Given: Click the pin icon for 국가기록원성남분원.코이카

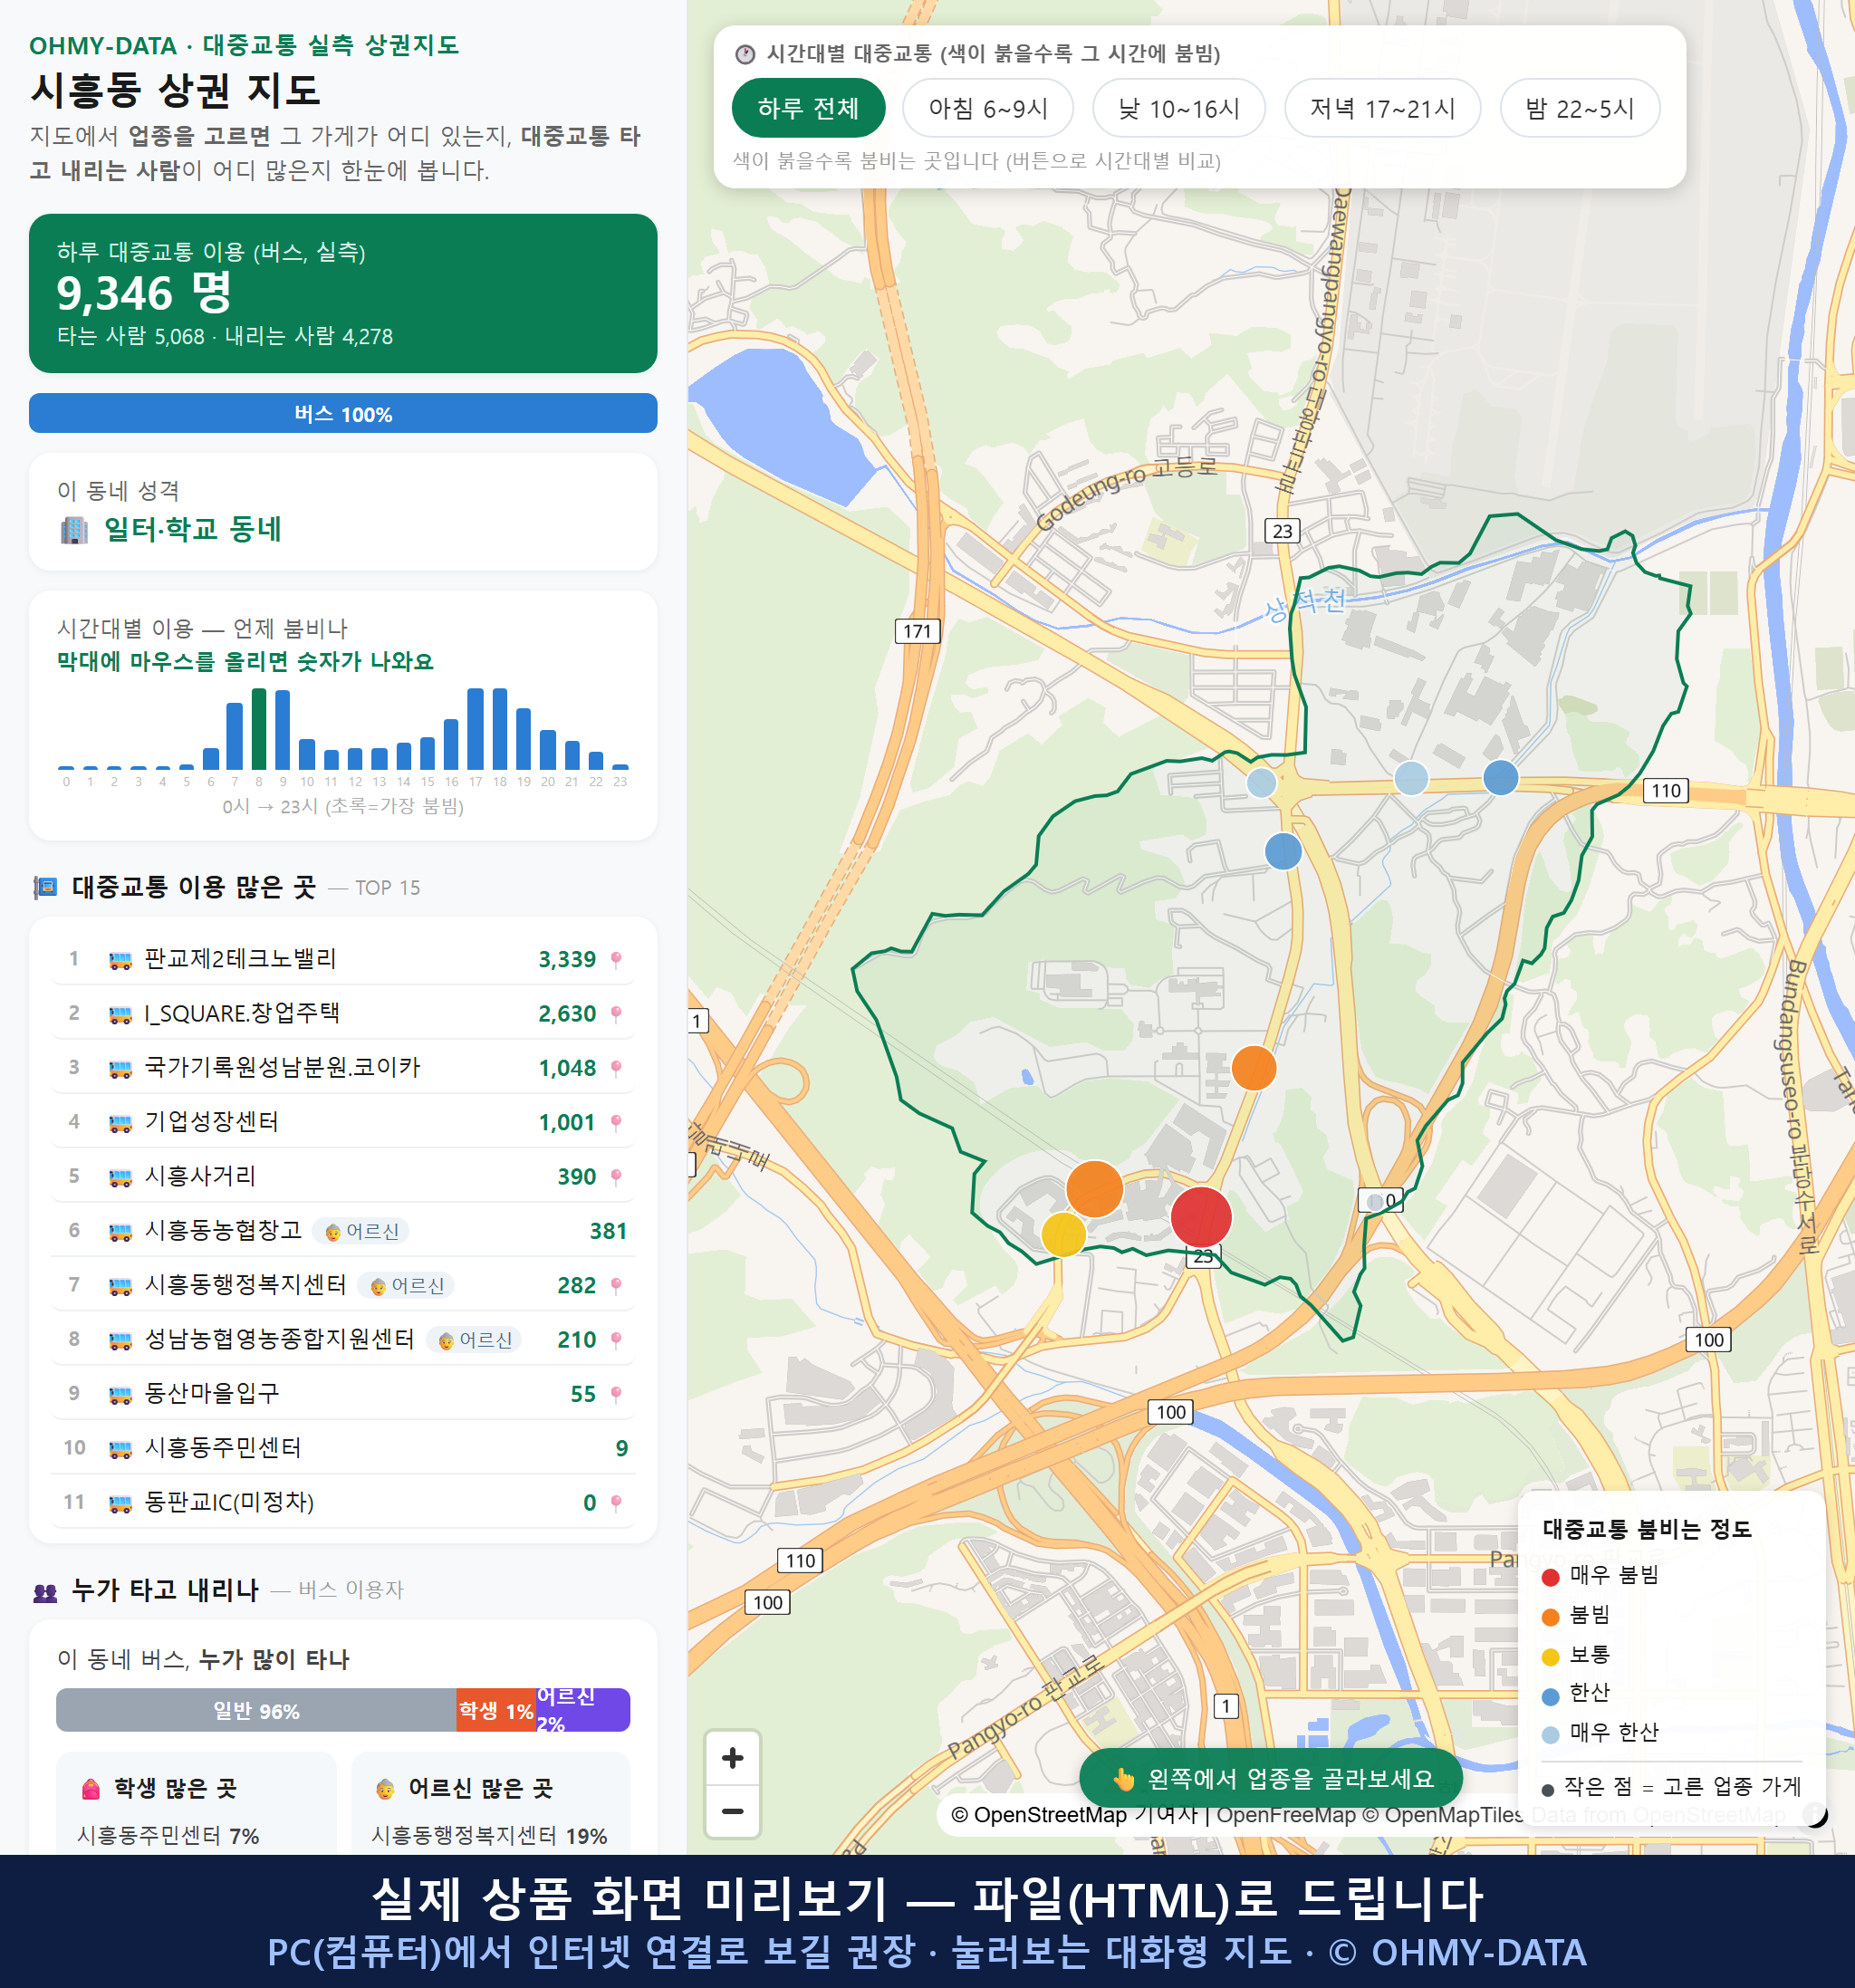Looking at the screenshot, I should point(616,1068).
